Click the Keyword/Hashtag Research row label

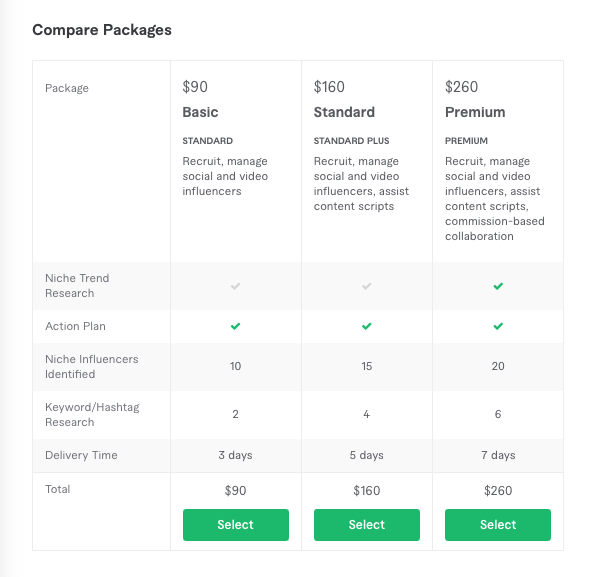tap(92, 415)
